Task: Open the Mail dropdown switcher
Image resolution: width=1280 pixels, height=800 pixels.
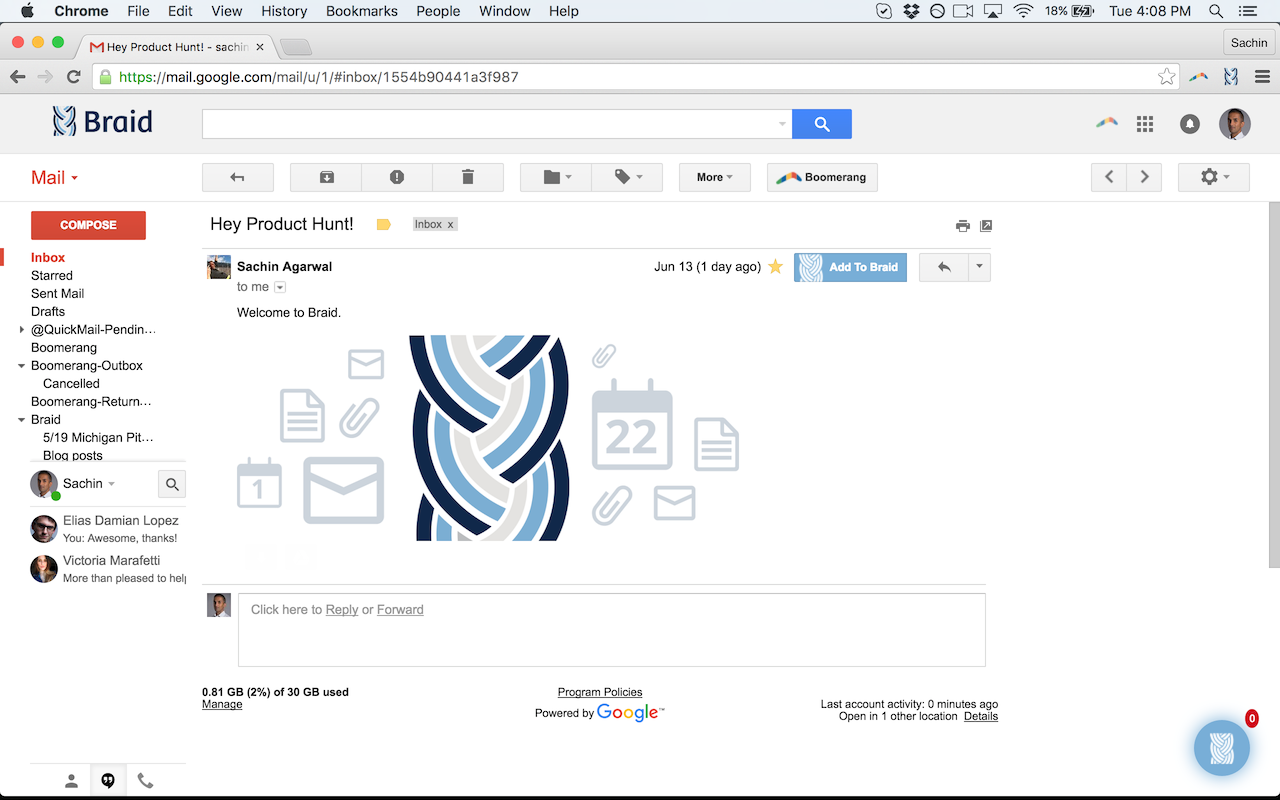Action: point(54,177)
